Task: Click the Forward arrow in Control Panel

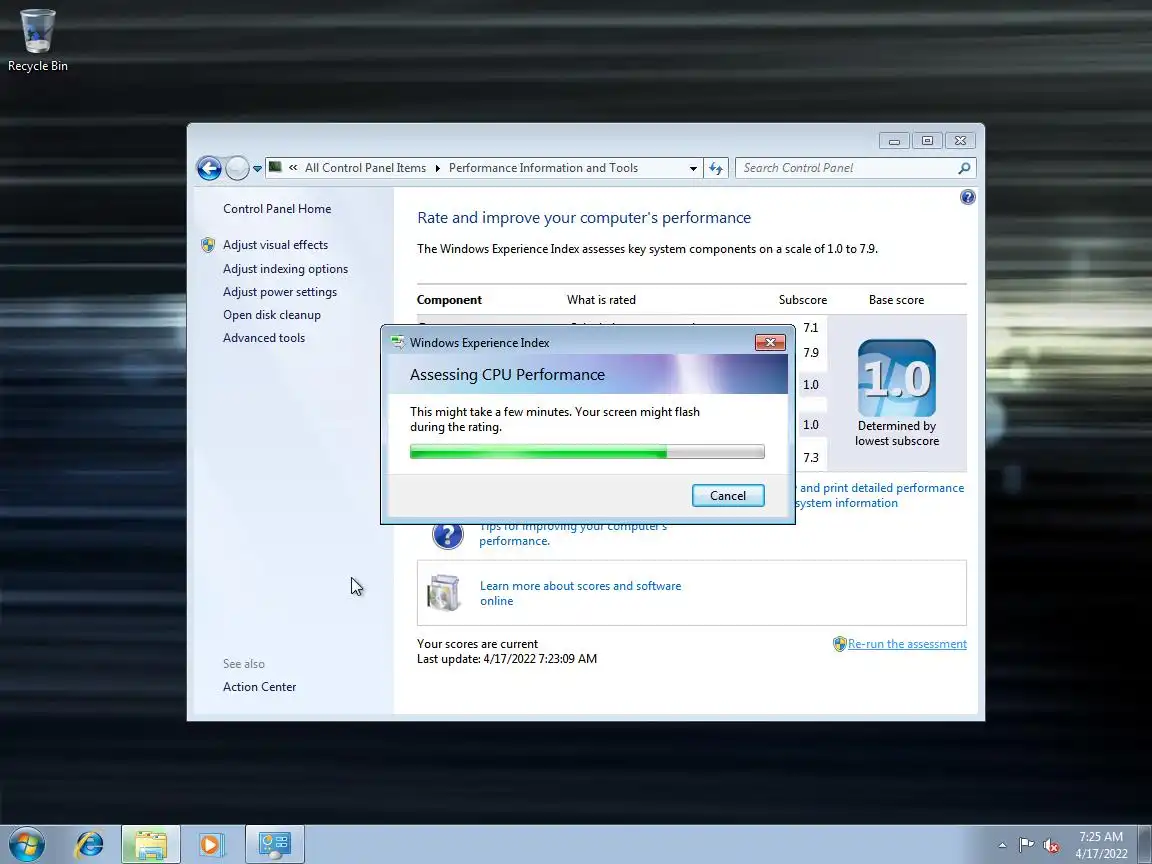Action: click(x=237, y=168)
